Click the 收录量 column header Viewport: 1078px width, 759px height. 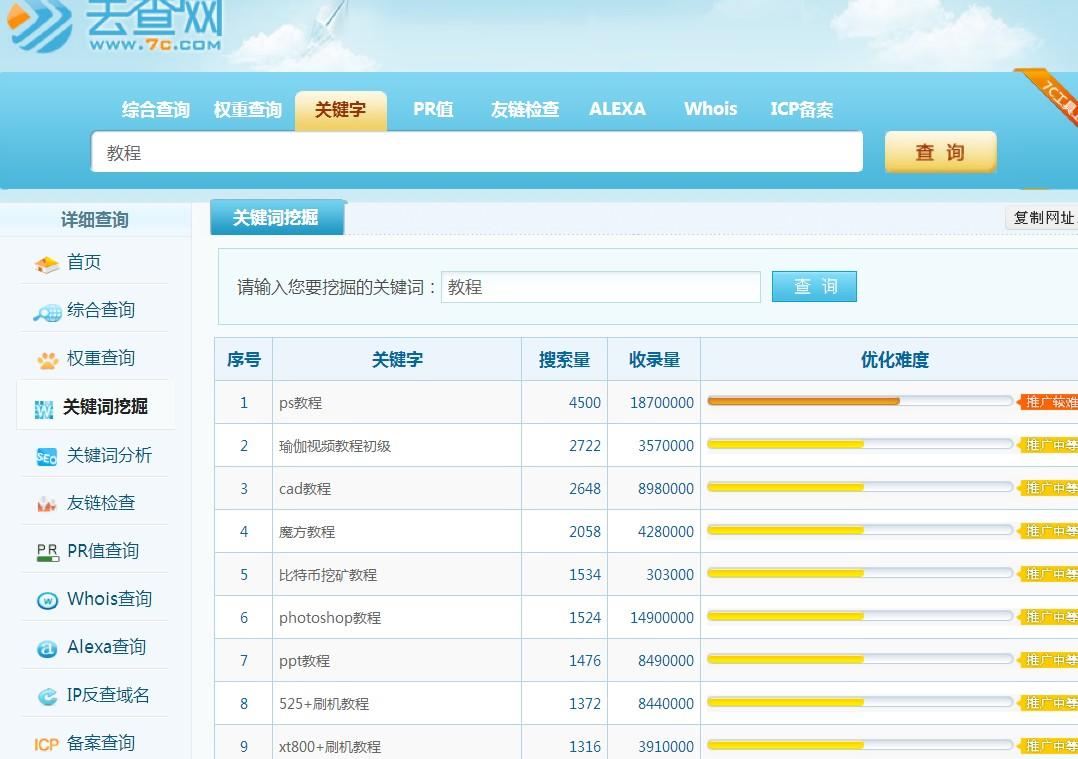coord(654,360)
